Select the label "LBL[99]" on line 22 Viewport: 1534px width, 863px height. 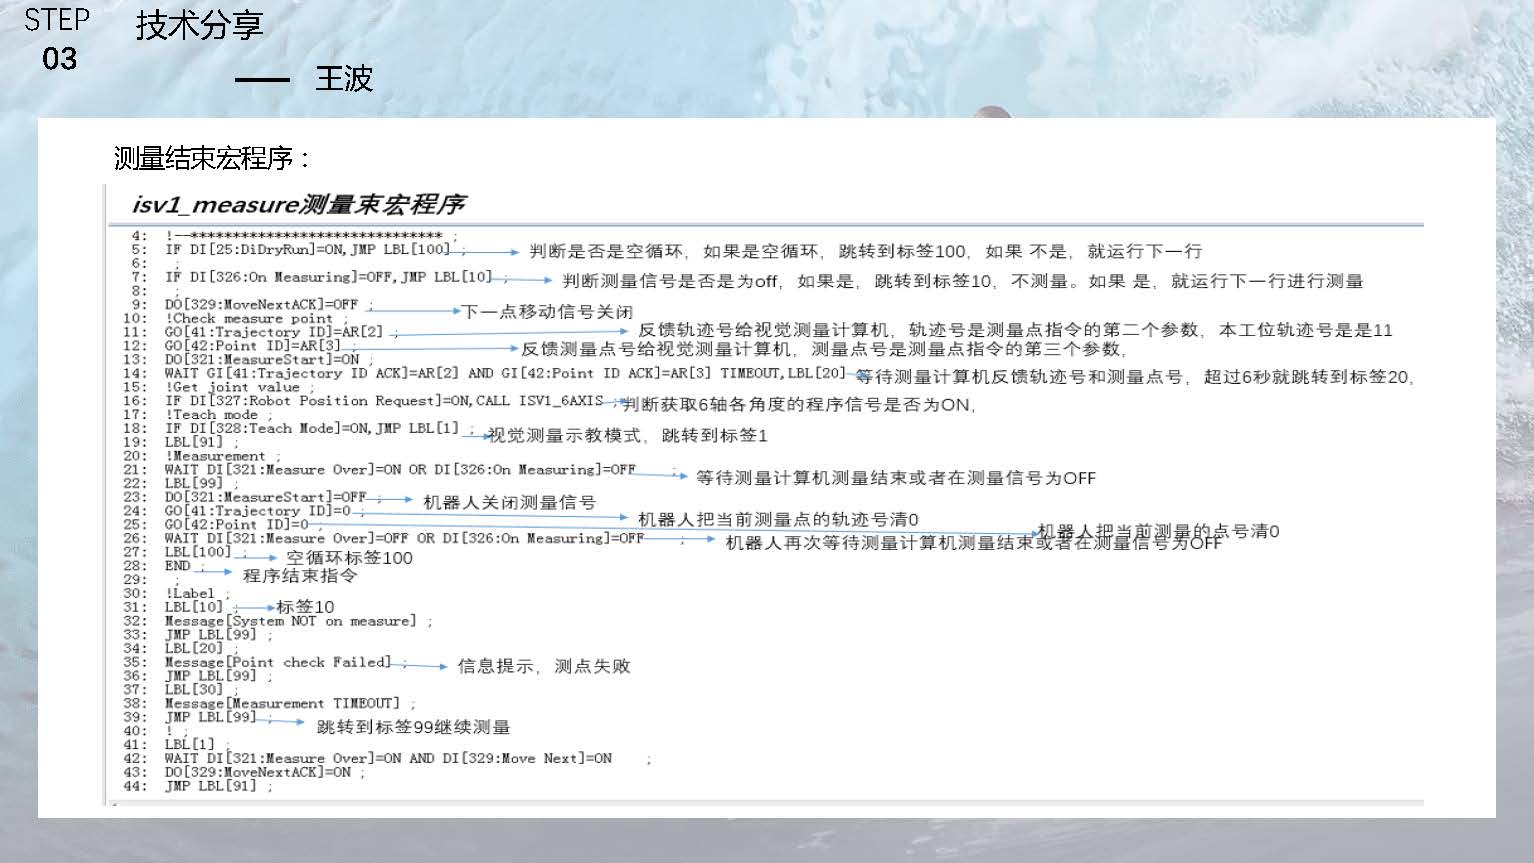coord(194,483)
